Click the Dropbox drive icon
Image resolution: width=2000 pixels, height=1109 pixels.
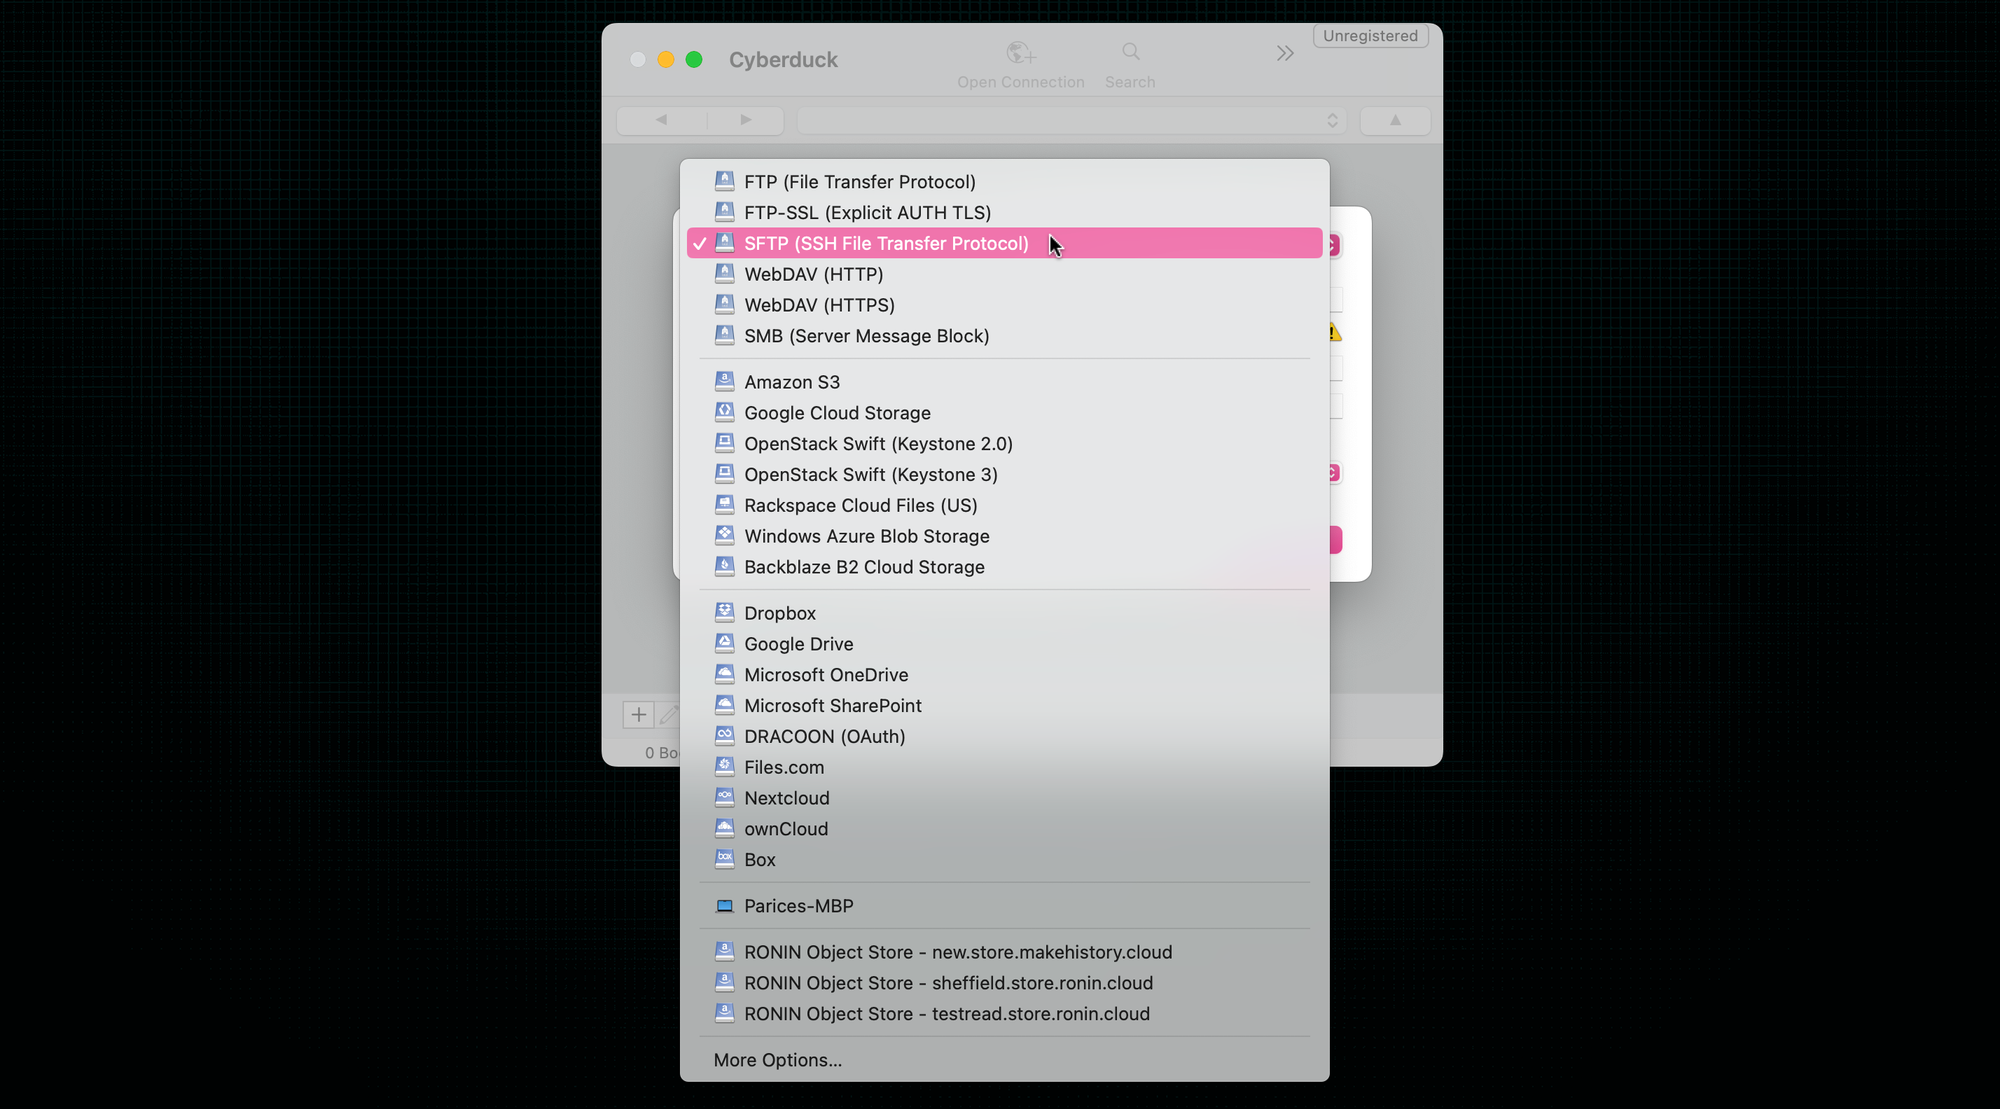725,613
